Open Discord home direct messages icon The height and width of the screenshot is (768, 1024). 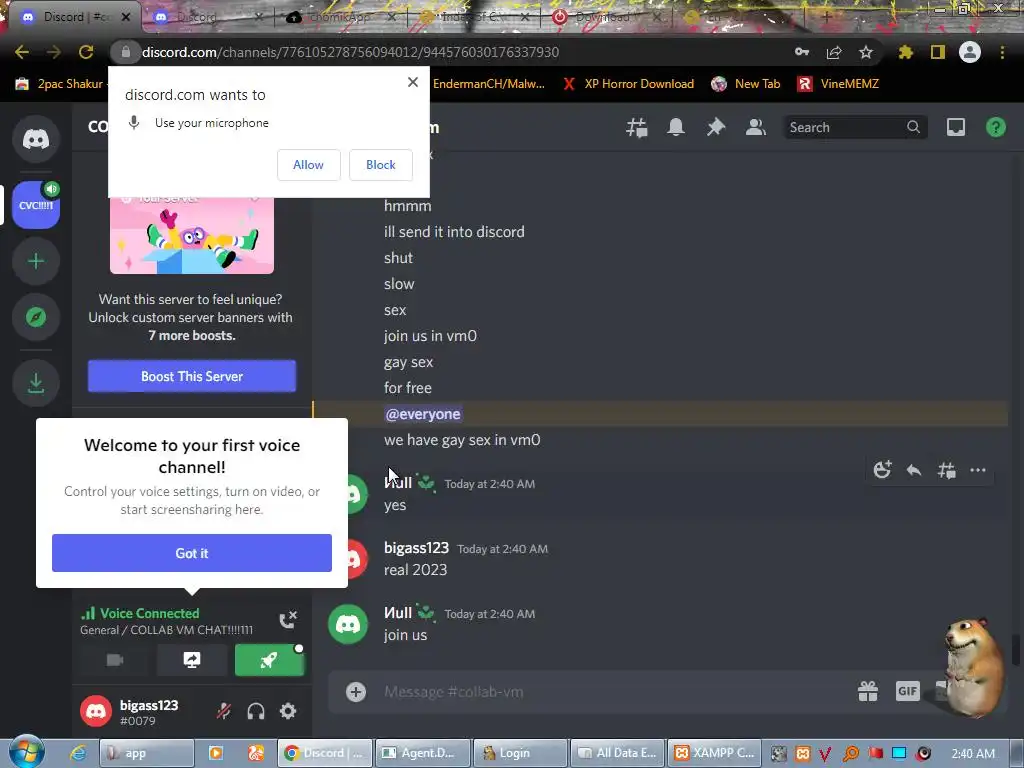tap(36, 139)
